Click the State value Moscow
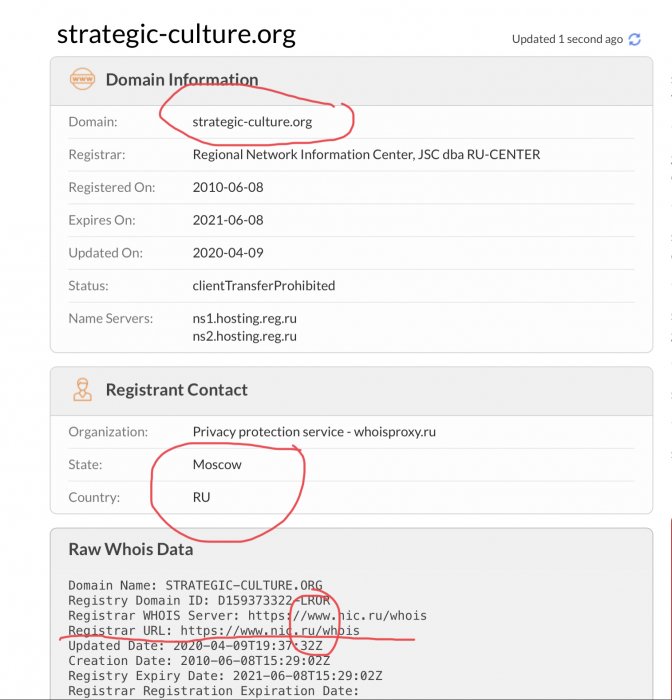 217,465
